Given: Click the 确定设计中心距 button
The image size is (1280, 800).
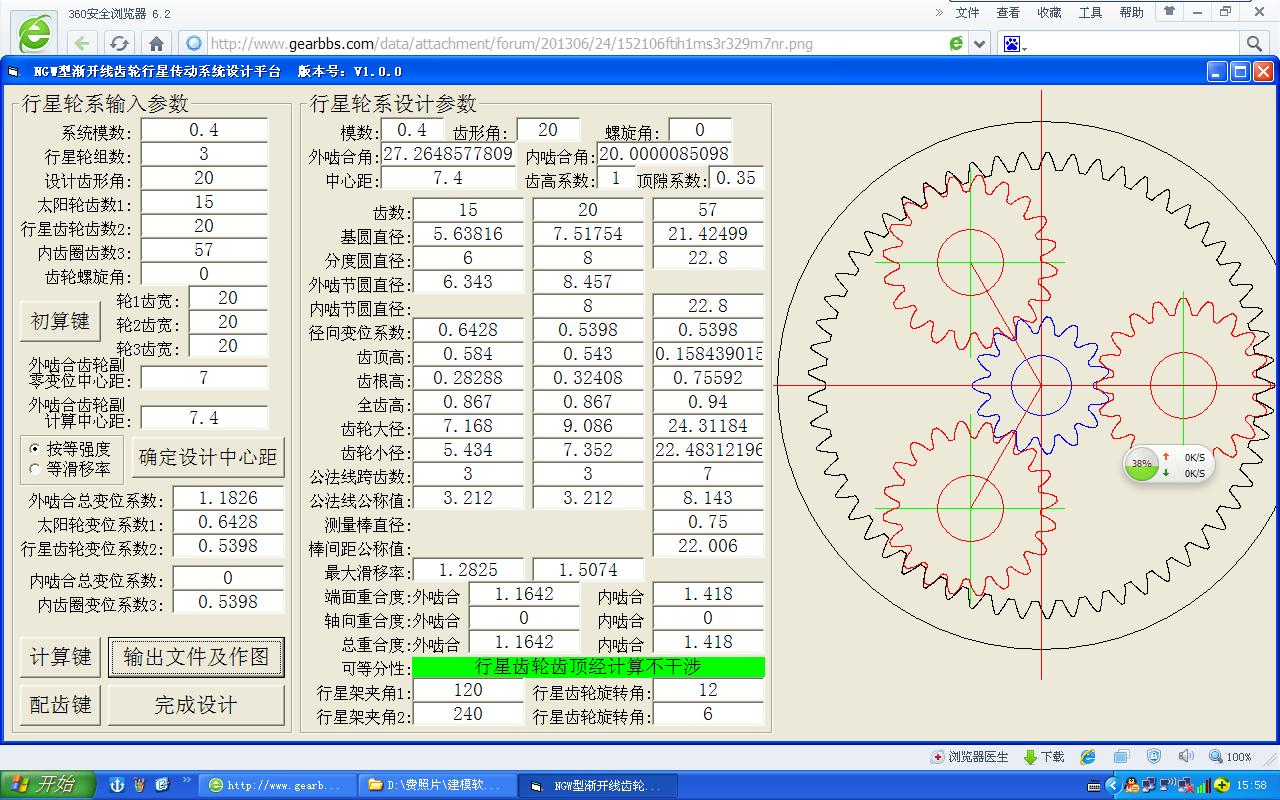Looking at the screenshot, I should [x=208, y=457].
